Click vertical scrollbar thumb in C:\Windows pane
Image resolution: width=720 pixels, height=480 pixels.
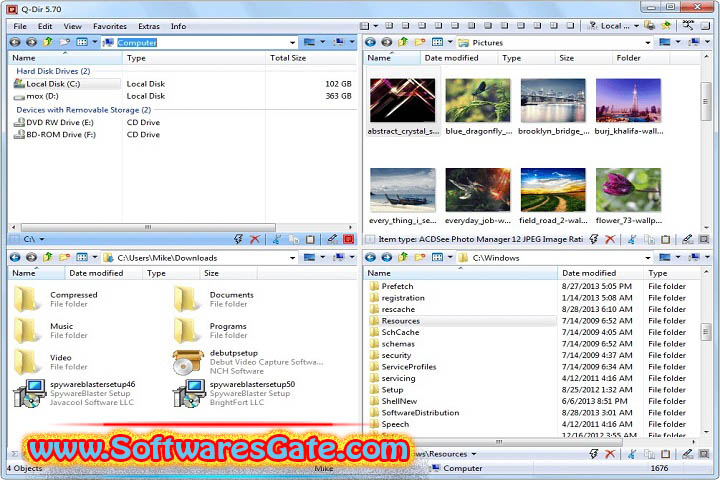tap(706, 332)
